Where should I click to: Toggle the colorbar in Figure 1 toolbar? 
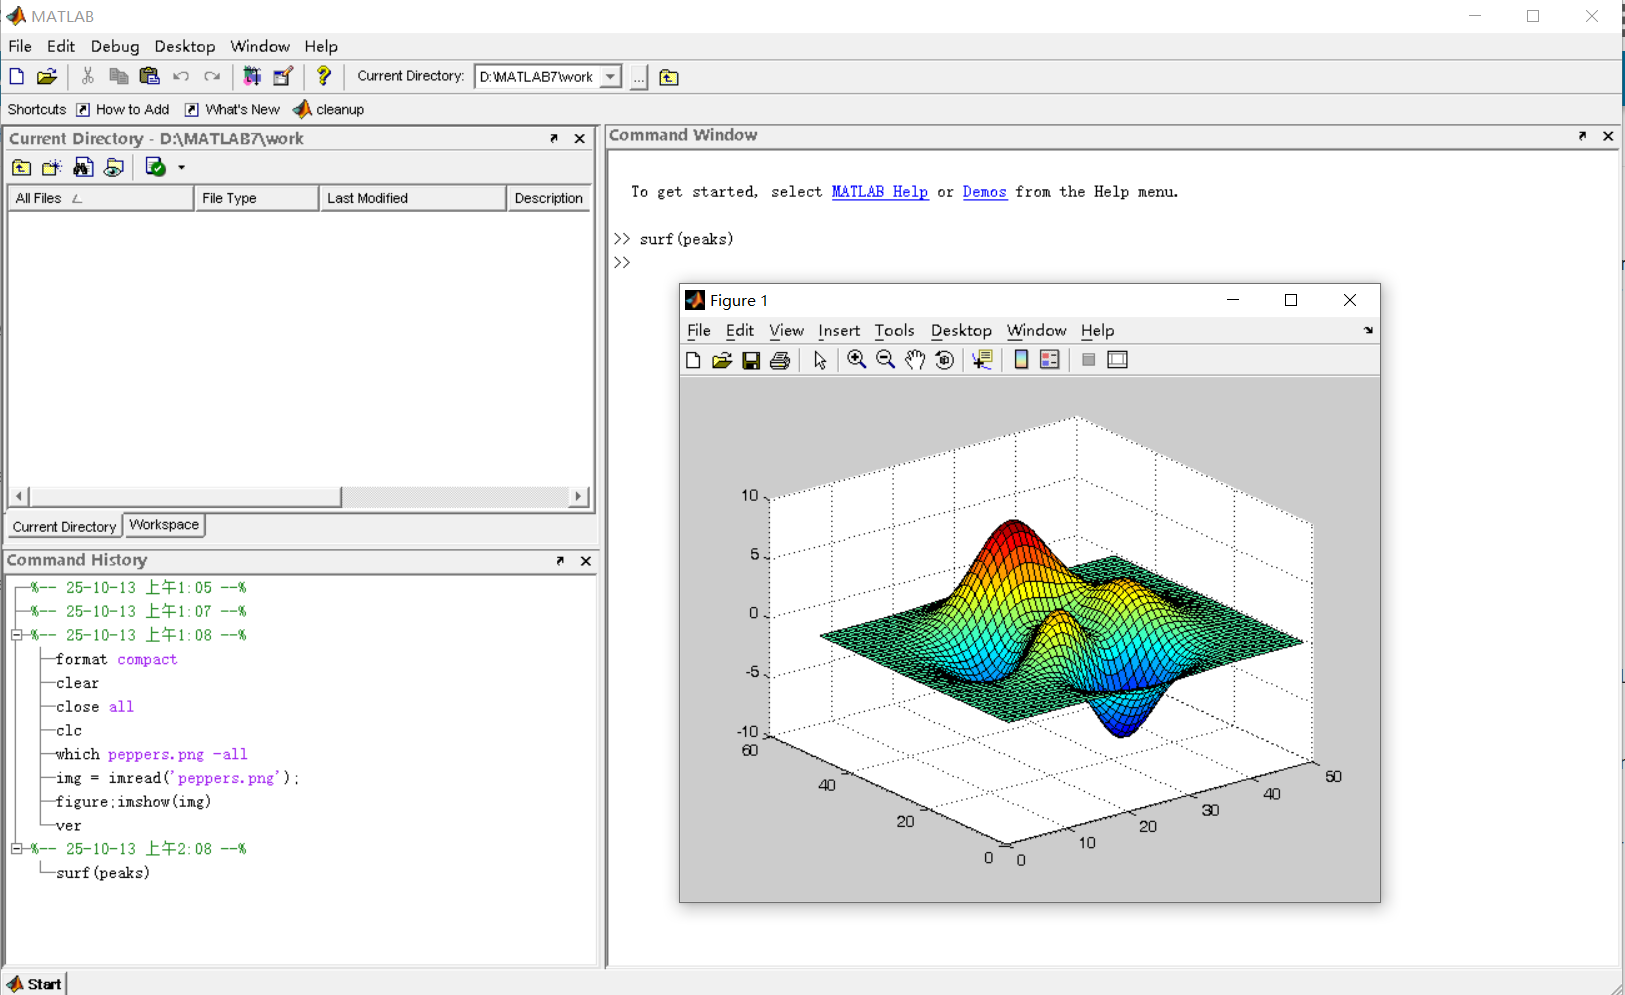[x=1021, y=360]
